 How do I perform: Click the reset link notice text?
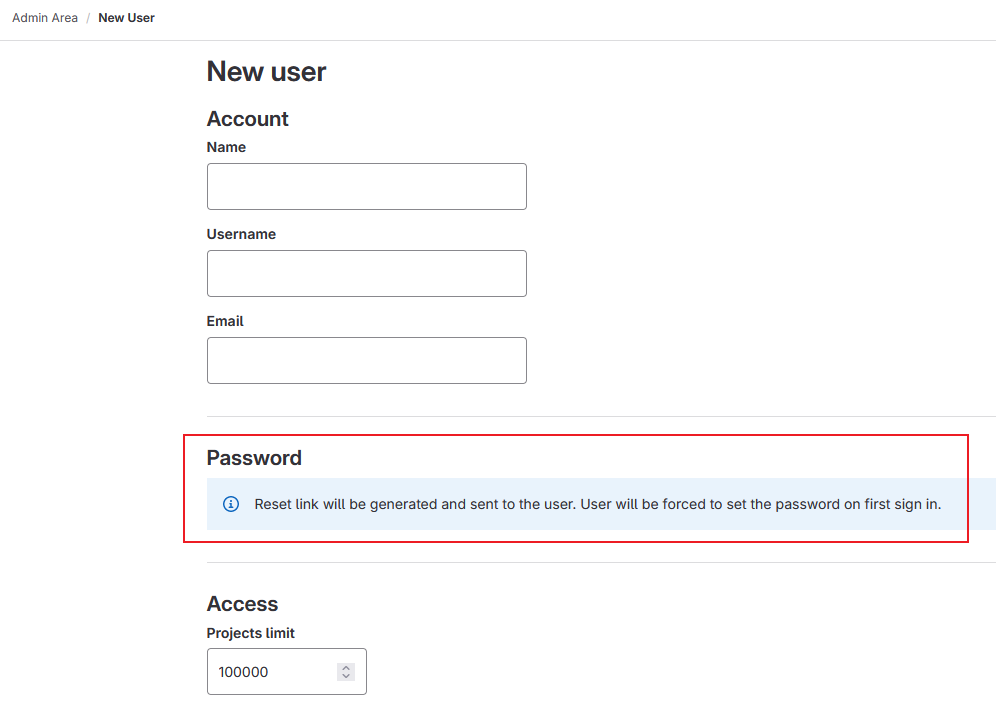tap(597, 504)
